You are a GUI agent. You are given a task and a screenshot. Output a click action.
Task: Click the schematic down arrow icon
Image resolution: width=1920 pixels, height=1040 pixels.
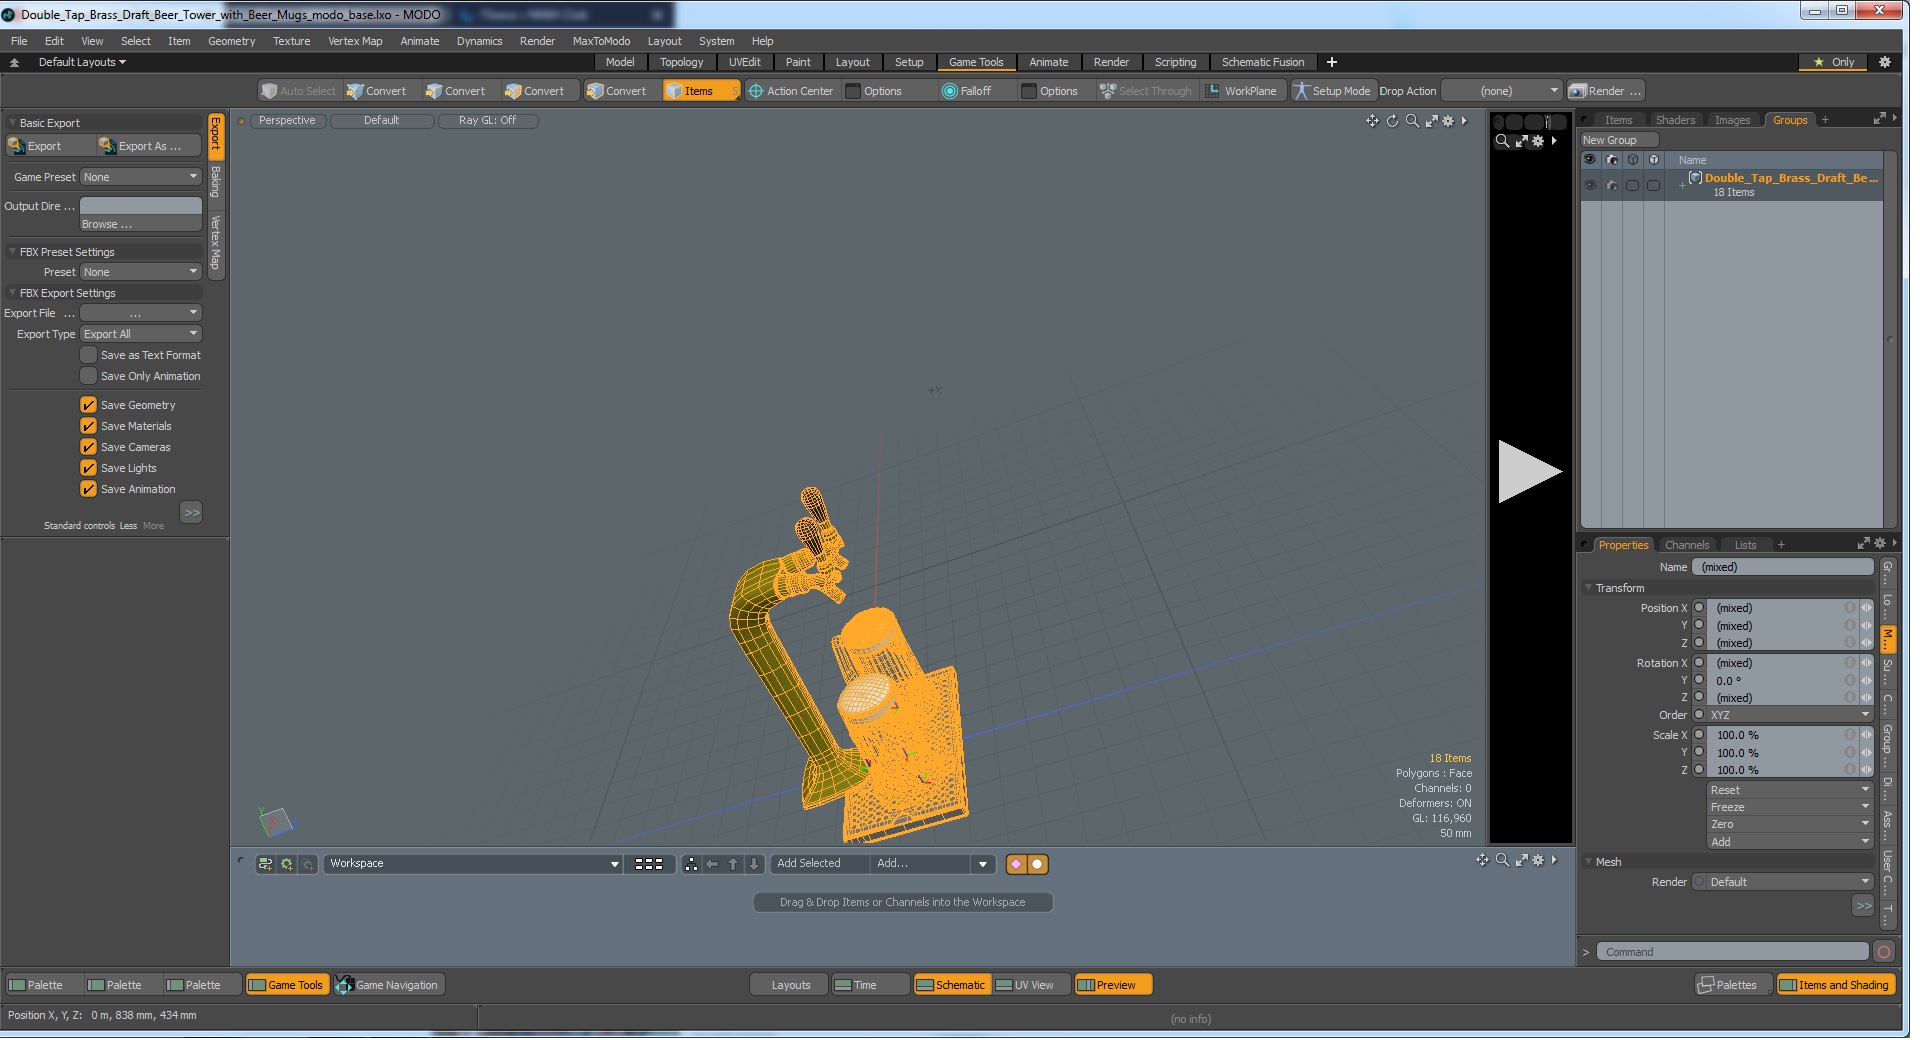pos(754,864)
